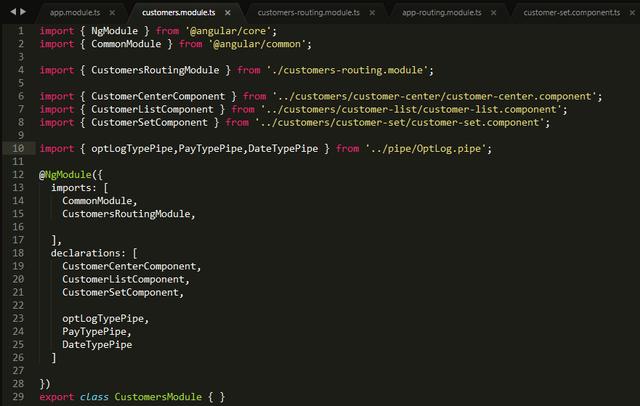Close the app.module.ts tab
Viewport: 640px width, 406px height.
coord(112,13)
